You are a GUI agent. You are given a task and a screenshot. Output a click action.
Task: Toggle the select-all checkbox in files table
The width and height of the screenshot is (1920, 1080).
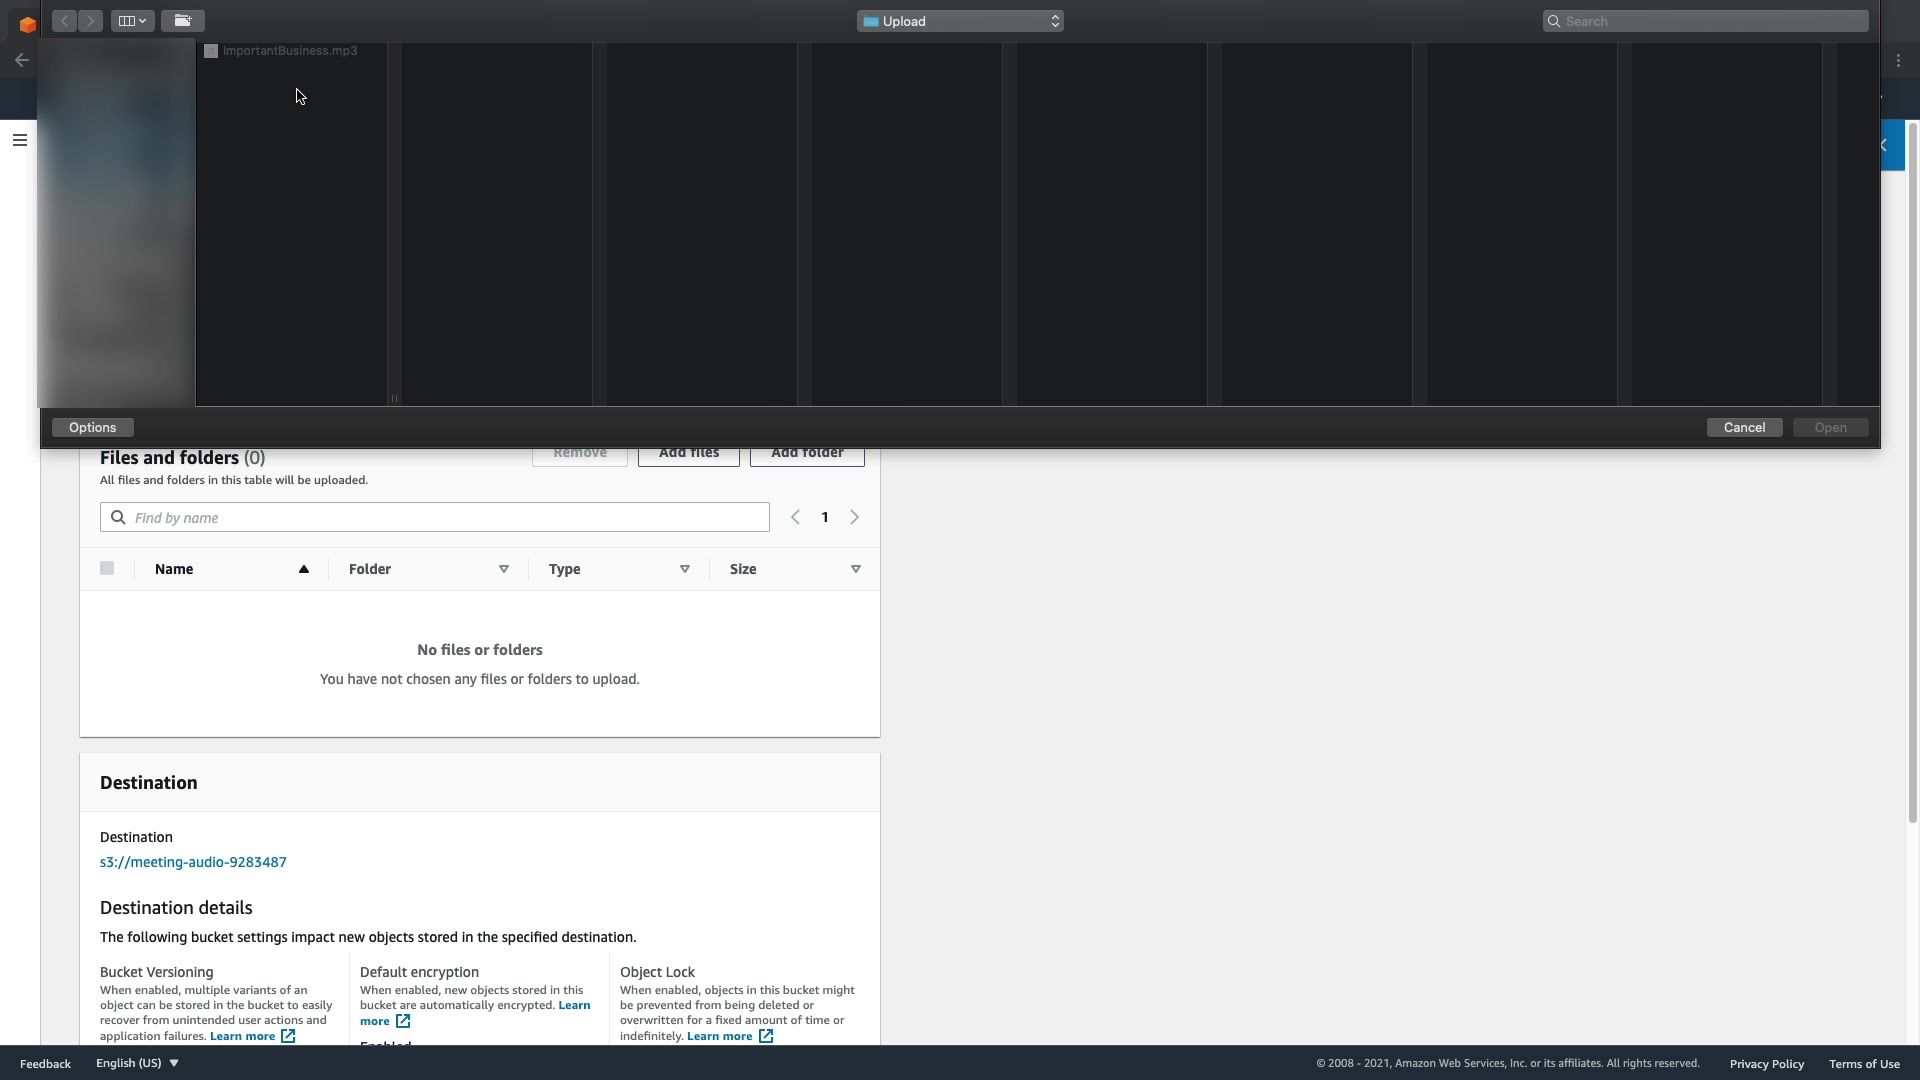(107, 569)
